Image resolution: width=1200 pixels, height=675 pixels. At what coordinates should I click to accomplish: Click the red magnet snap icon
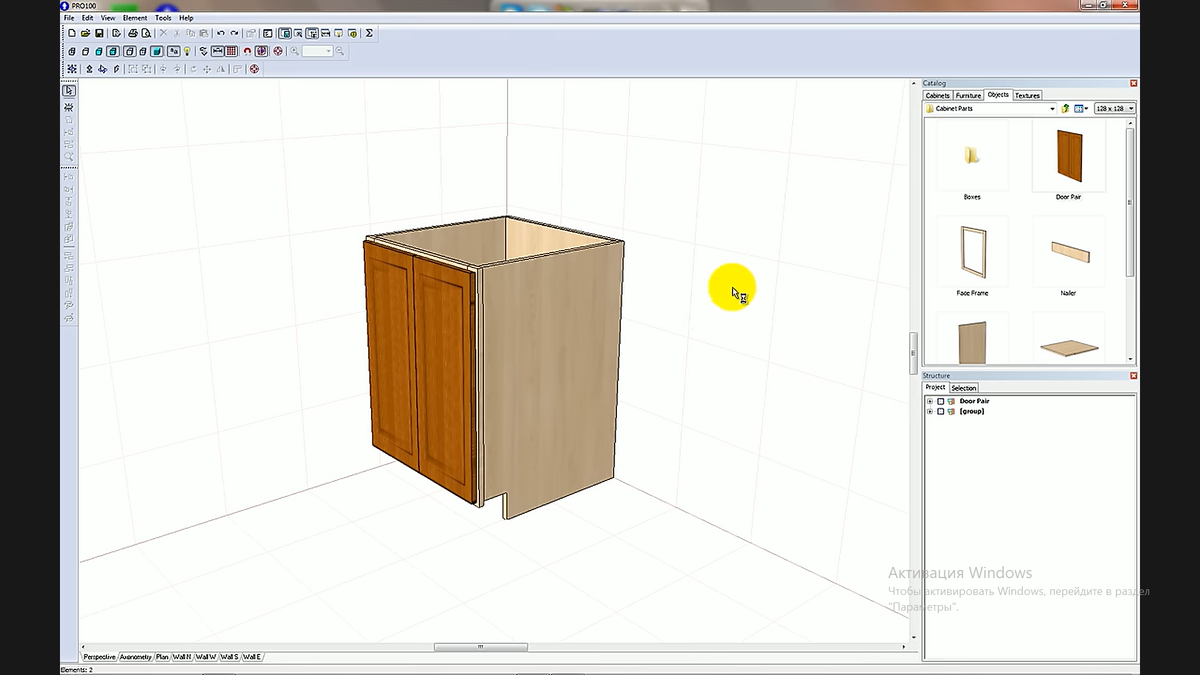[x=247, y=51]
